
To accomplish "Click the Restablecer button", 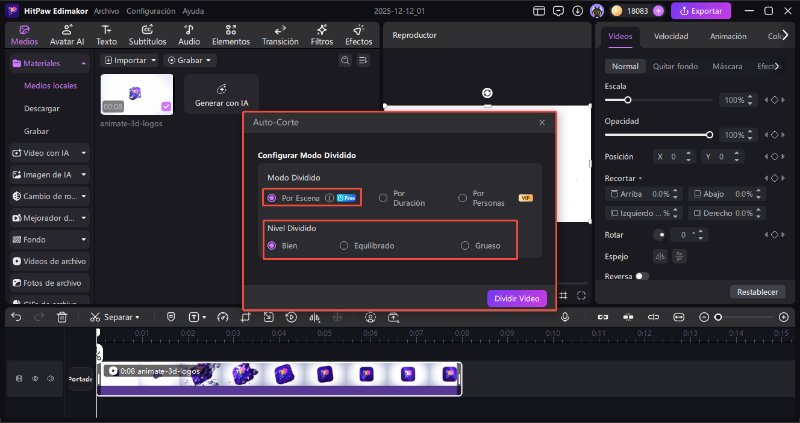I will (x=757, y=292).
